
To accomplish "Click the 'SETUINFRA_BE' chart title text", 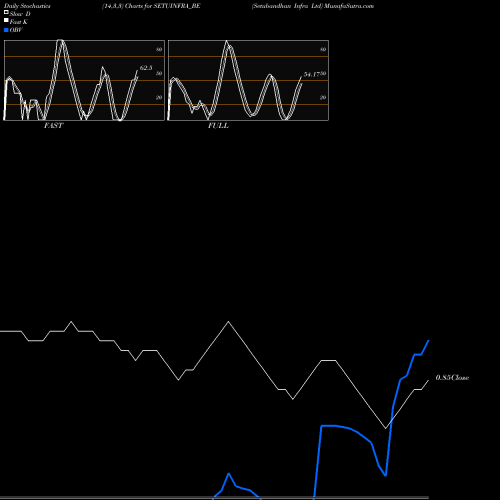I will pyautogui.click(x=177, y=6).
